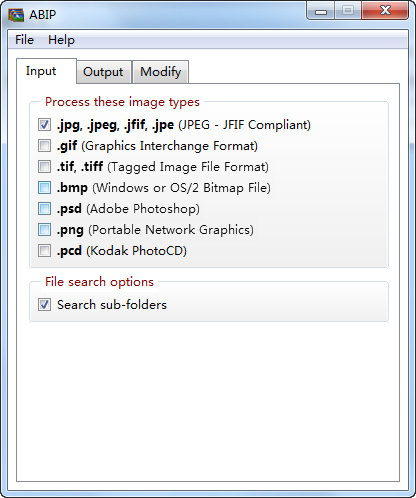Click the ABIP application icon in title bar
The height and width of the screenshot is (498, 416).
coord(16,15)
